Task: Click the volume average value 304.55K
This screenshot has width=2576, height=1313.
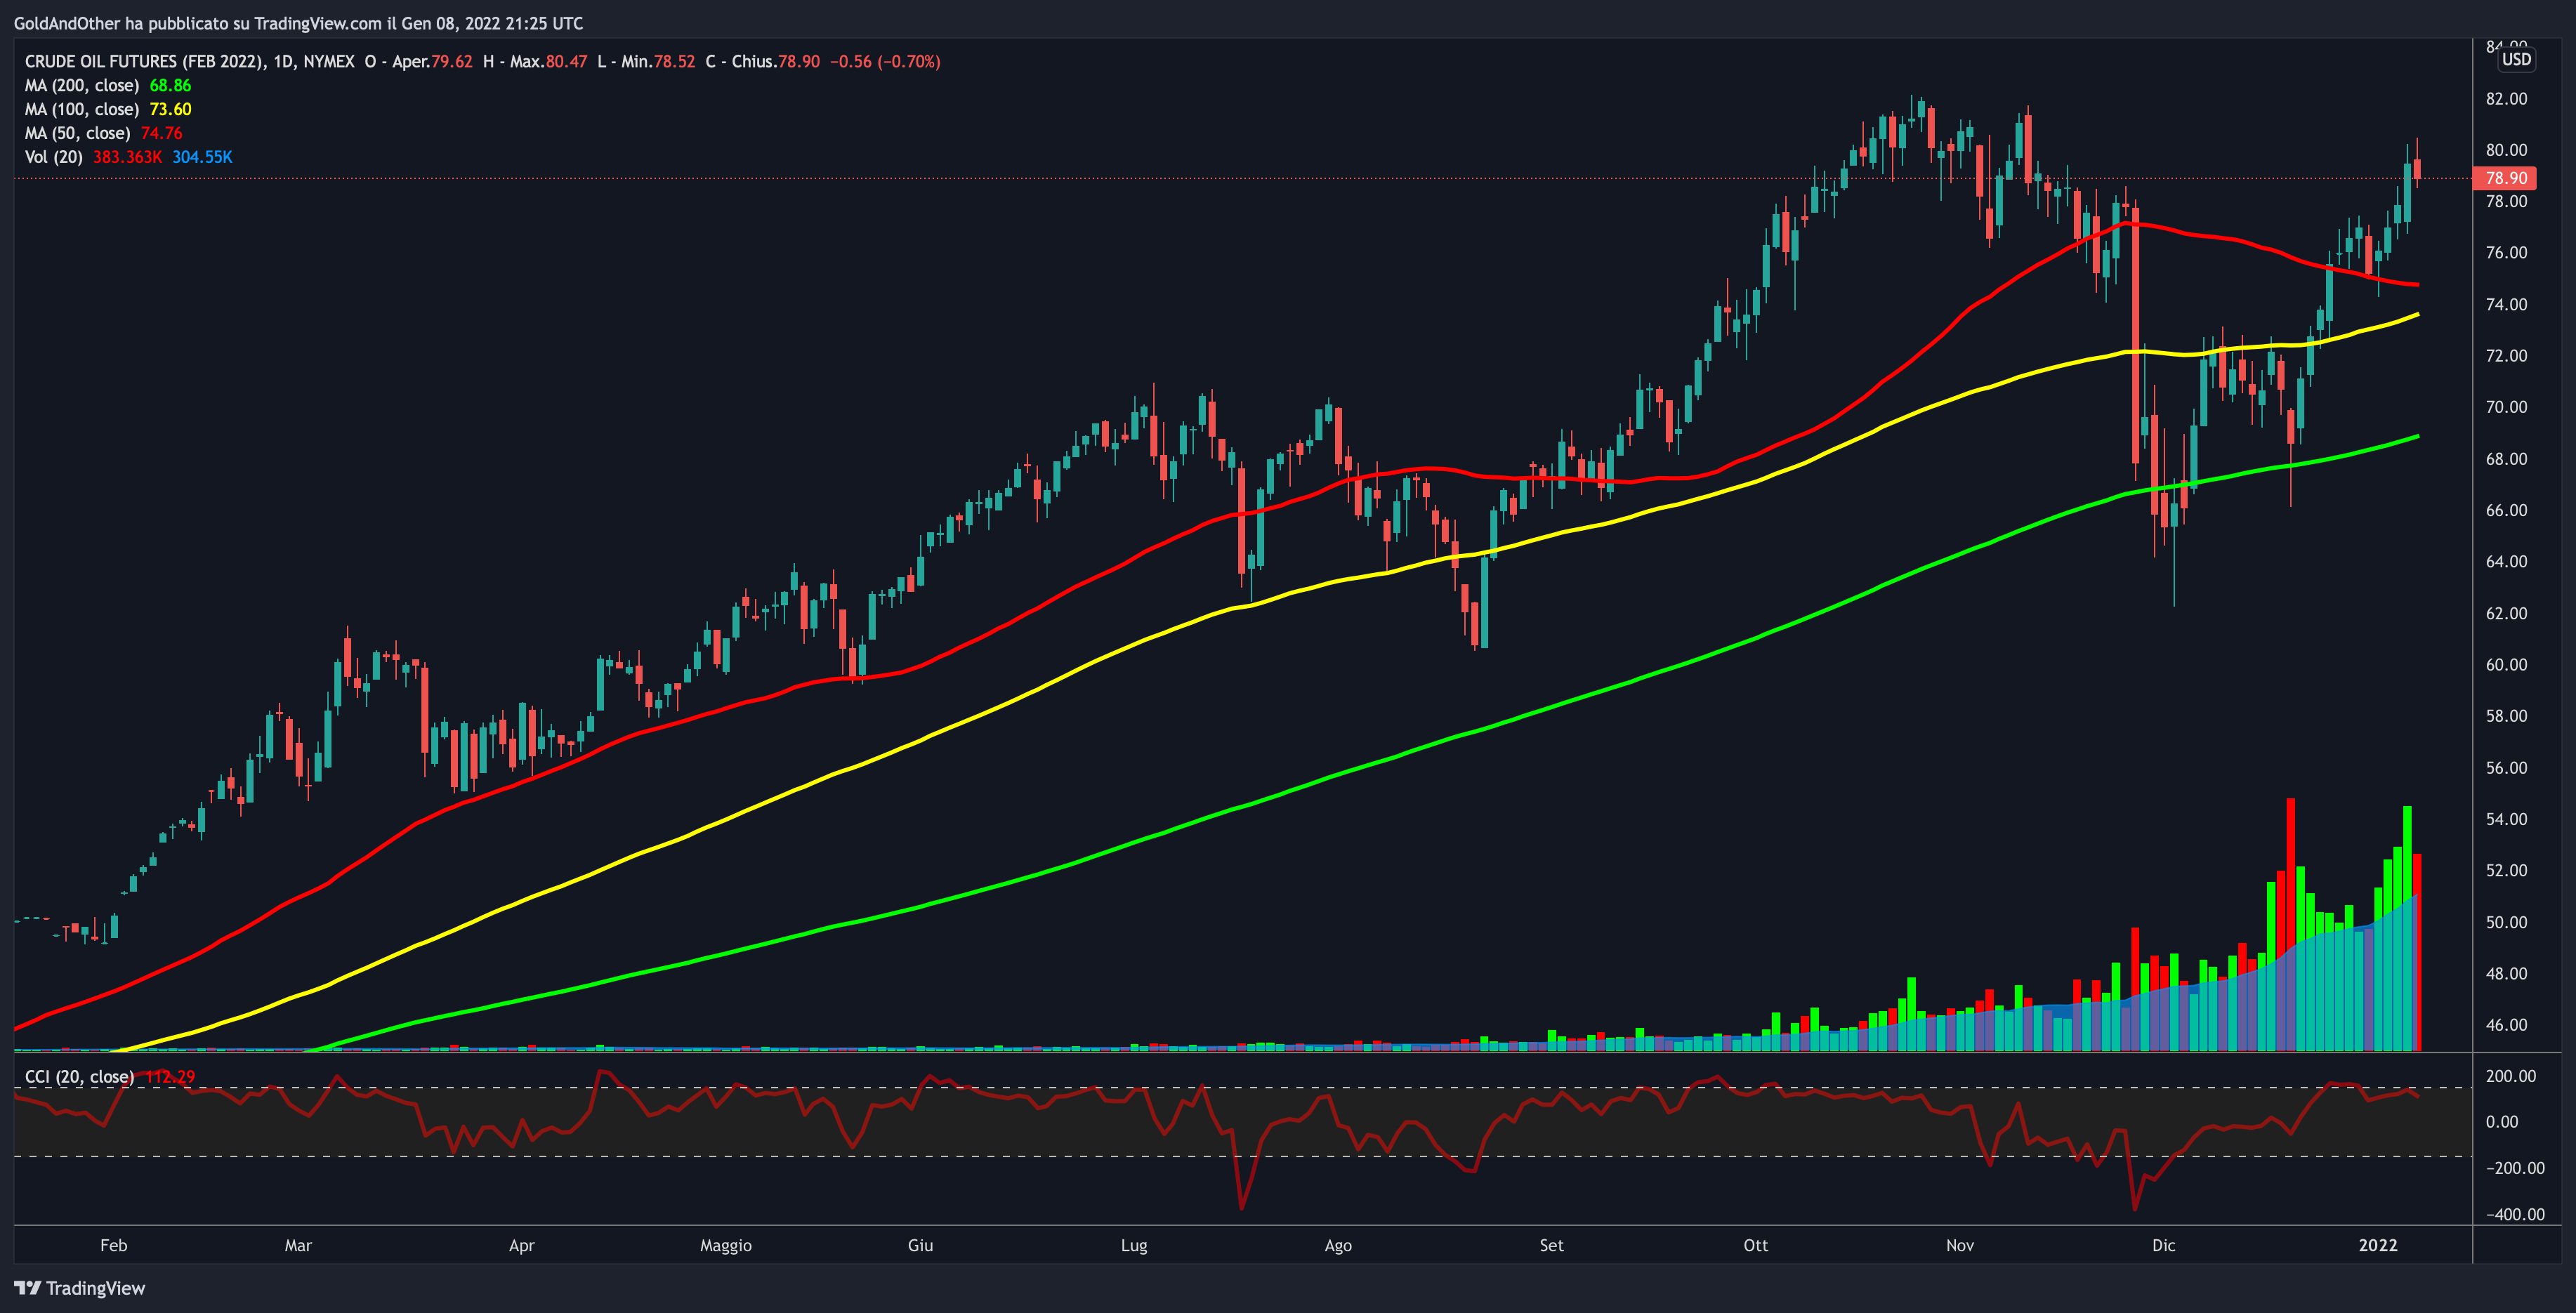Action: [202, 157]
